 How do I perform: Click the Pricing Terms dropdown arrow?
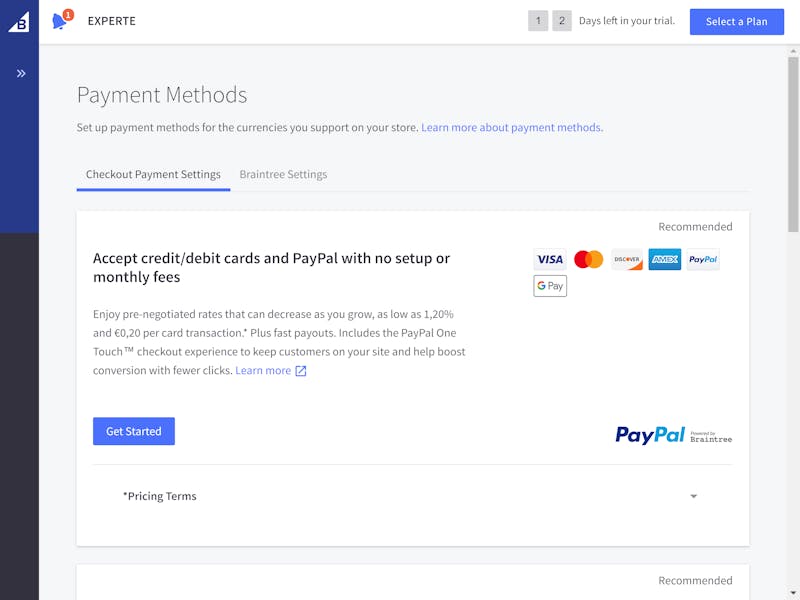click(x=693, y=496)
